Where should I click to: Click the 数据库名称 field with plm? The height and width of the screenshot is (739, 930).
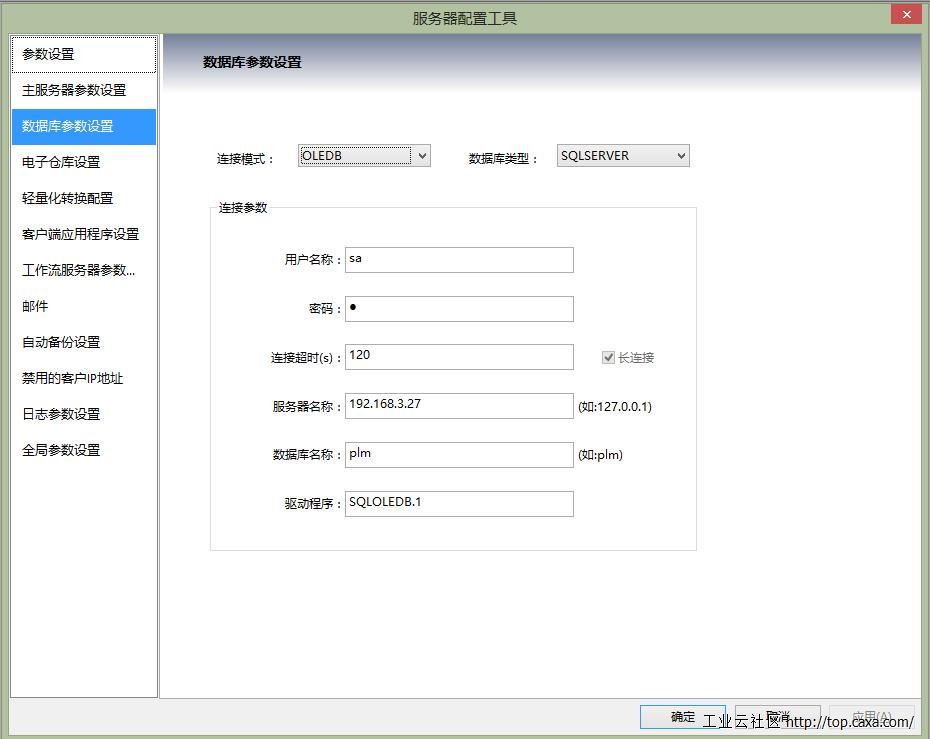pyautogui.click(x=459, y=454)
